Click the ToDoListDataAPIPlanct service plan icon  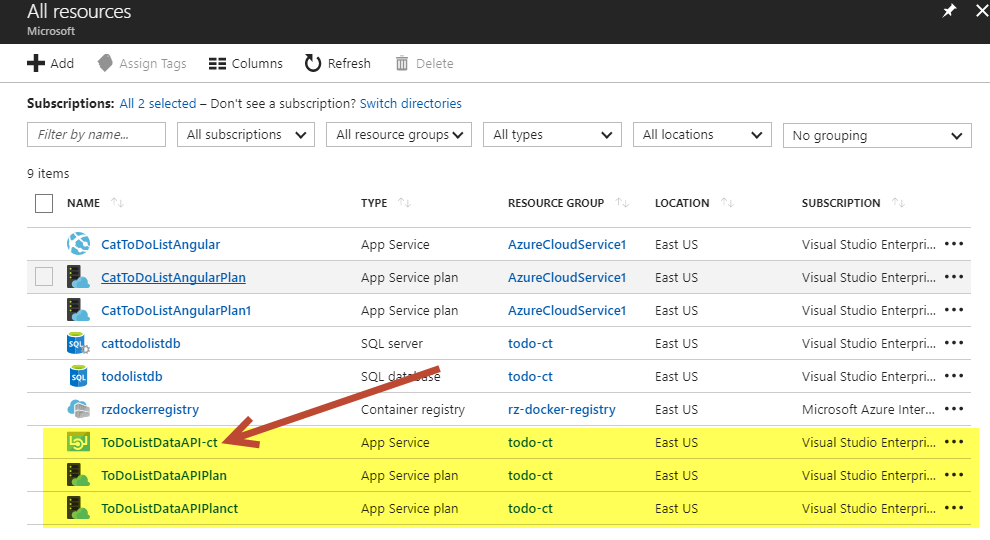point(78,508)
